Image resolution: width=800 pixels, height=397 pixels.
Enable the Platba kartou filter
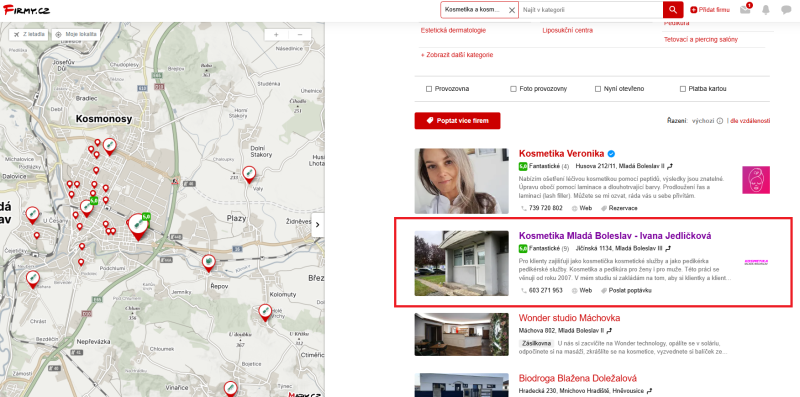coord(683,89)
